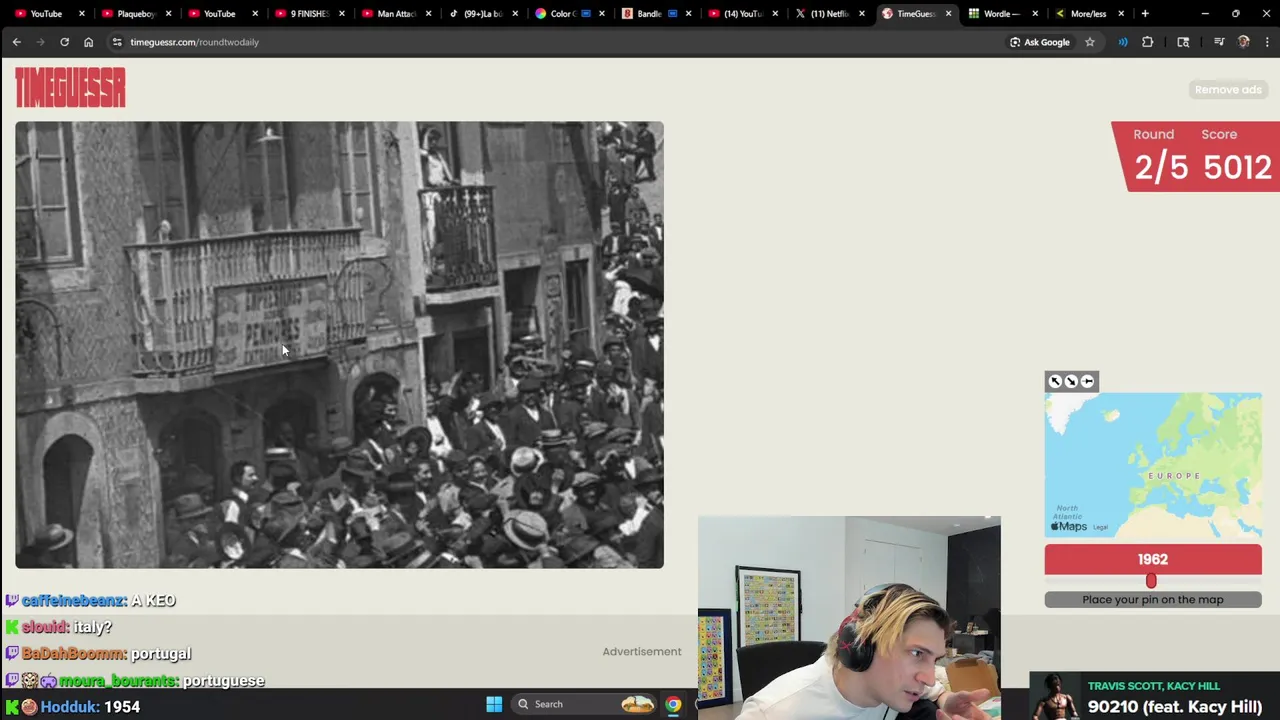Viewport: 1280px width, 720px height.
Task: Switch to the (99+) La TikTok tab
Action: [483, 14]
